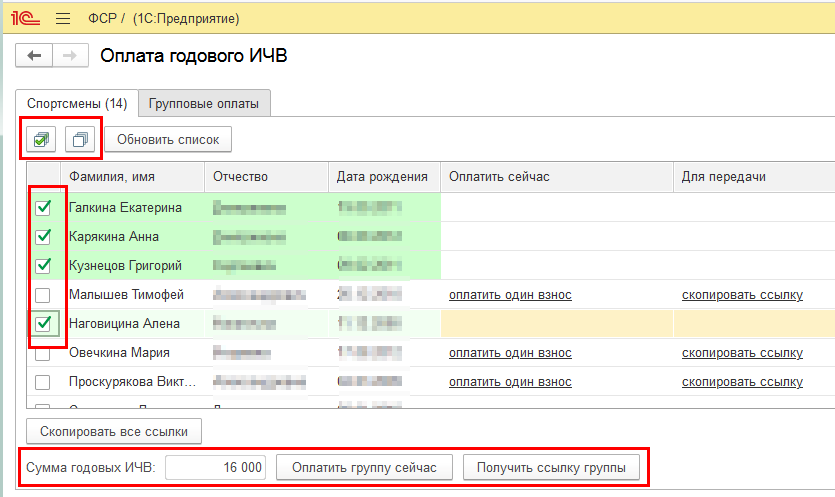Select the Спортсмены (14) tab
The height and width of the screenshot is (497, 835).
coord(77,103)
